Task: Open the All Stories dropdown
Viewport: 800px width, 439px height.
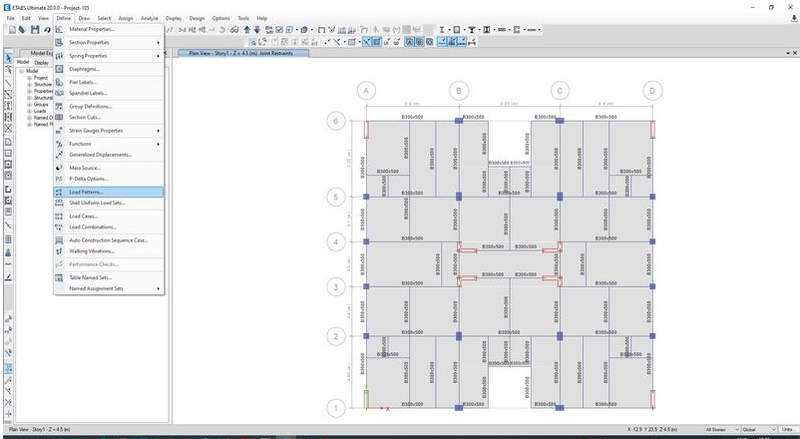Action: click(722, 430)
